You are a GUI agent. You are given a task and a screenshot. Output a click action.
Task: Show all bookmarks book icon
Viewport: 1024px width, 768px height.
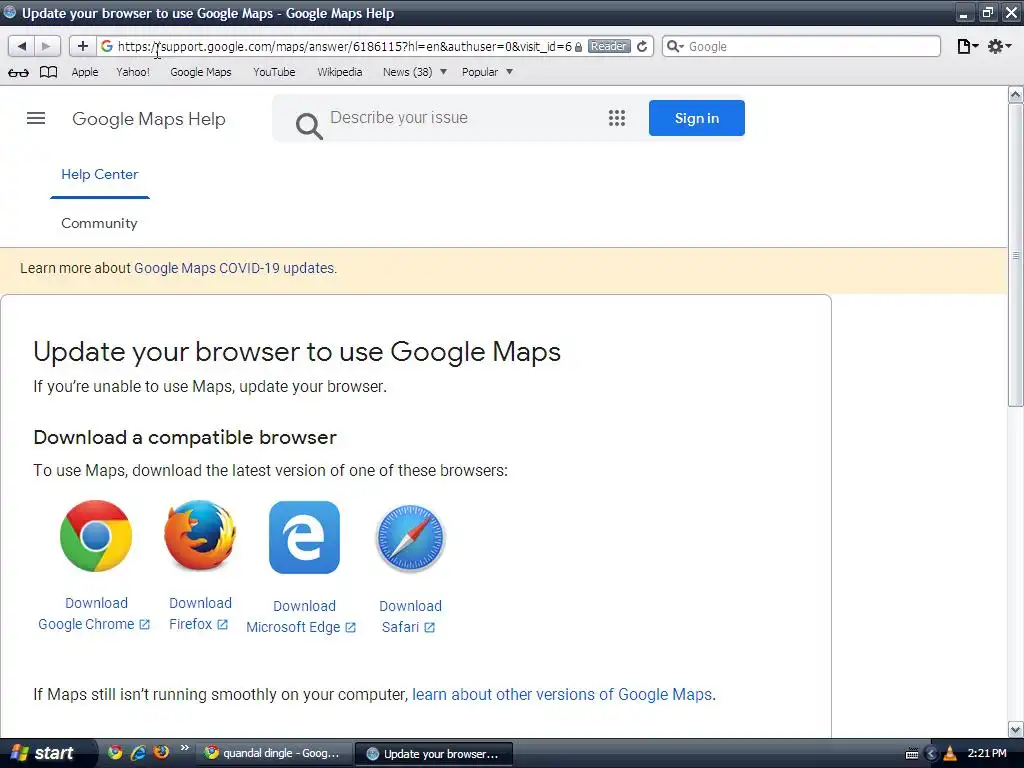point(48,72)
